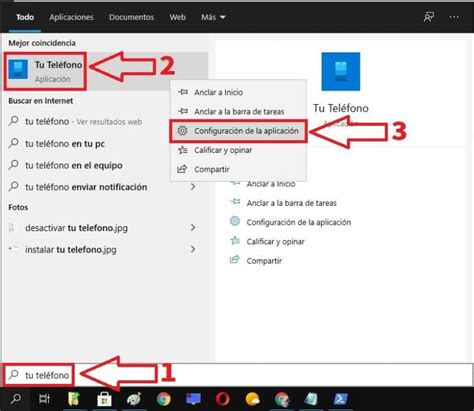The width and height of the screenshot is (474, 411).
Task: Open Chrome icon next to the weather icon
Action: tap(282, 399)
